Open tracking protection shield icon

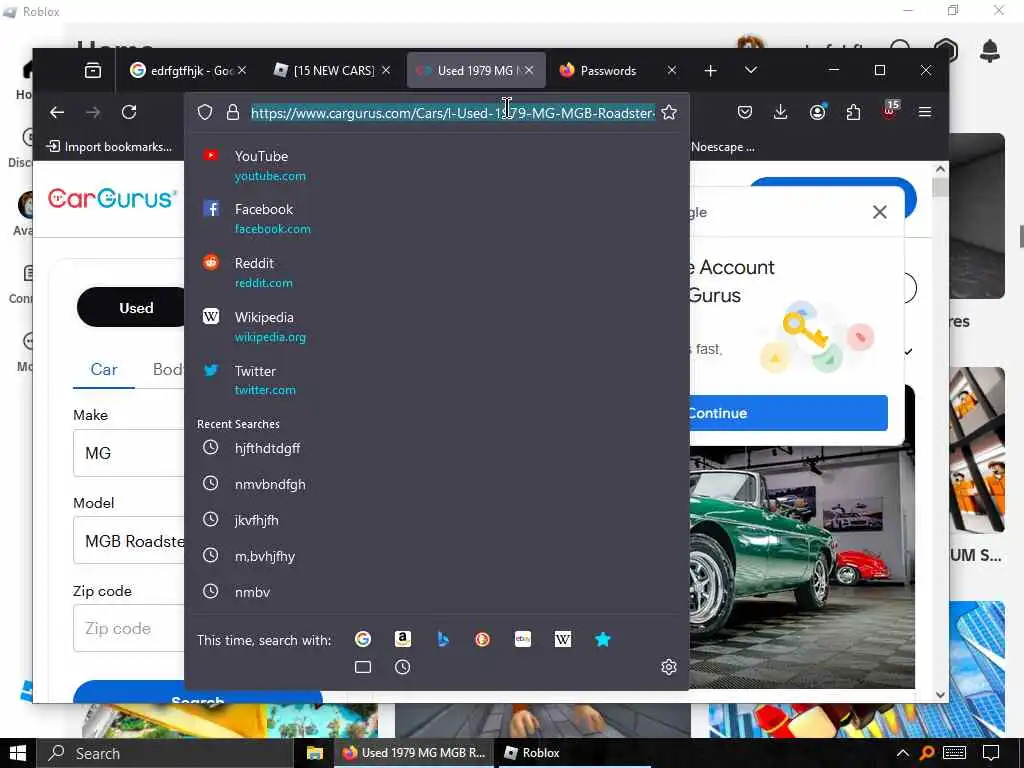(x=205, y=112)
